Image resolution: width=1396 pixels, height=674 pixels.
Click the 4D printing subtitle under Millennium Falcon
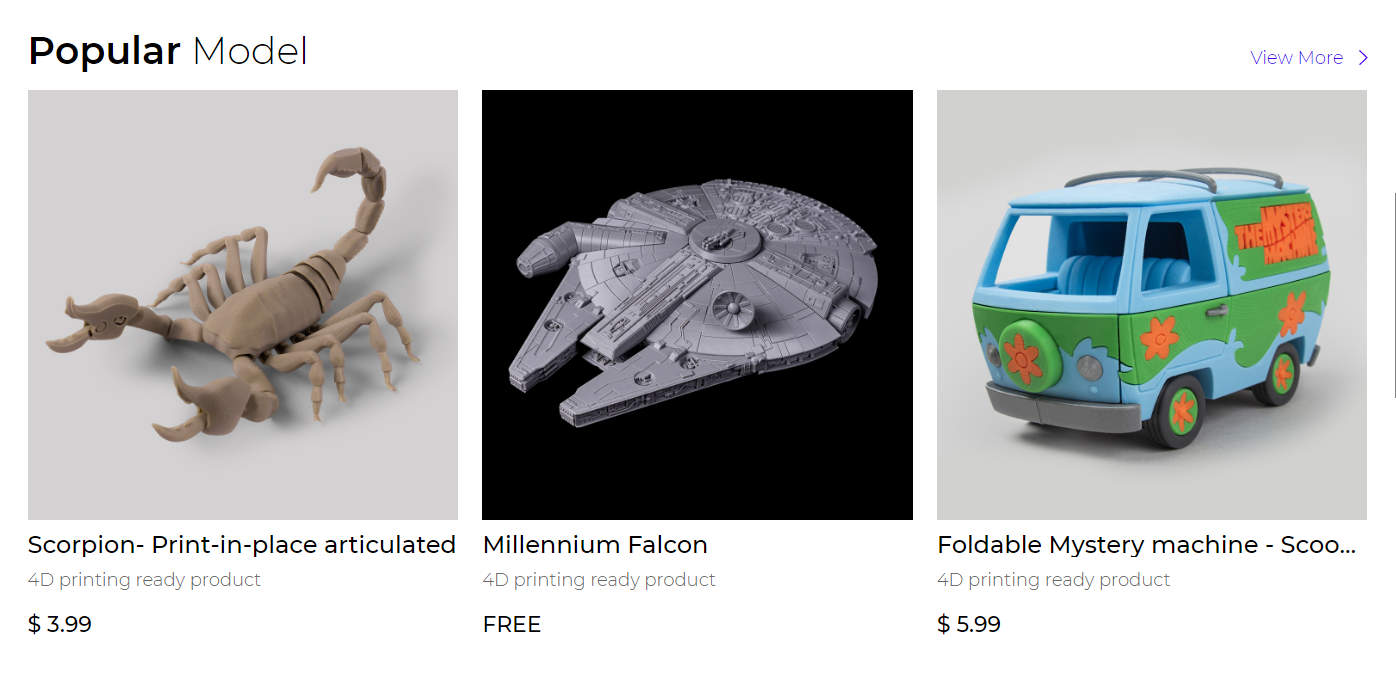click(599, 580)
